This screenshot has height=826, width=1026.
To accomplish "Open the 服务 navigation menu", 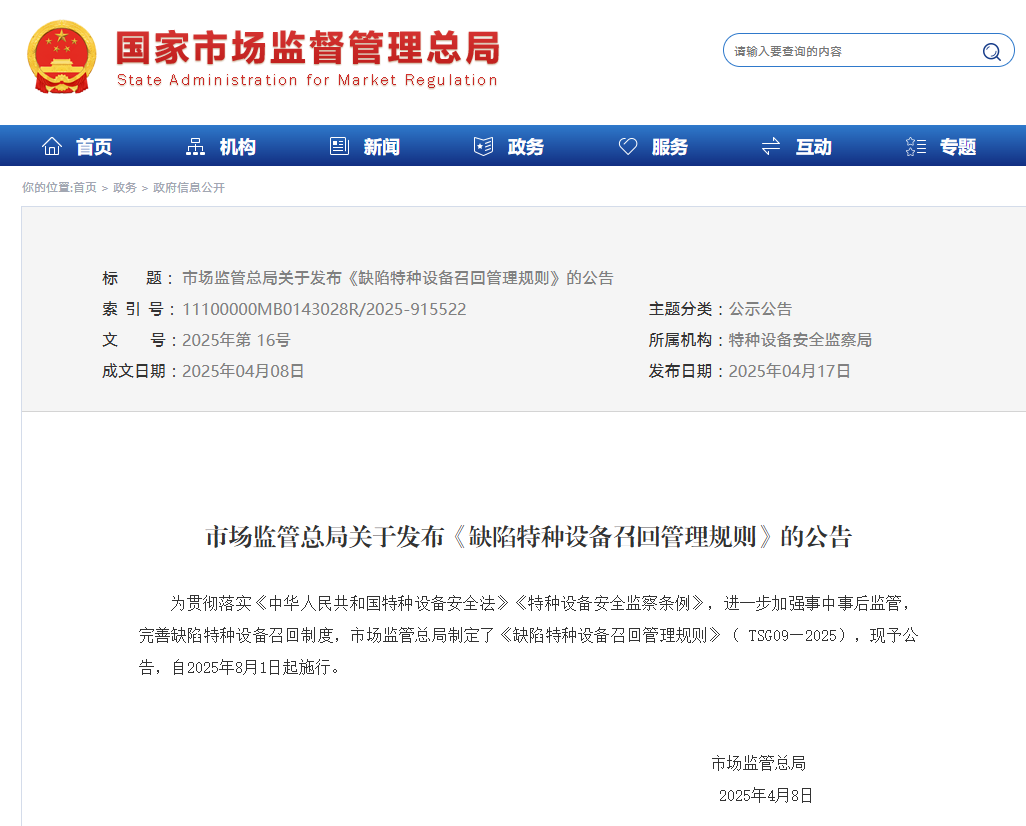I will tap(669, 147).
